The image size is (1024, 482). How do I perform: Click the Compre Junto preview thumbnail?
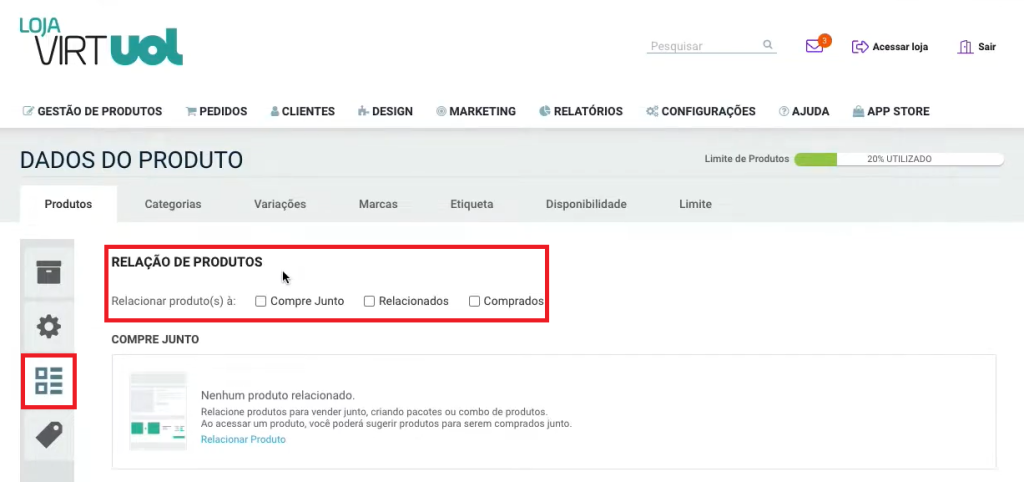(x=157, y=410)
